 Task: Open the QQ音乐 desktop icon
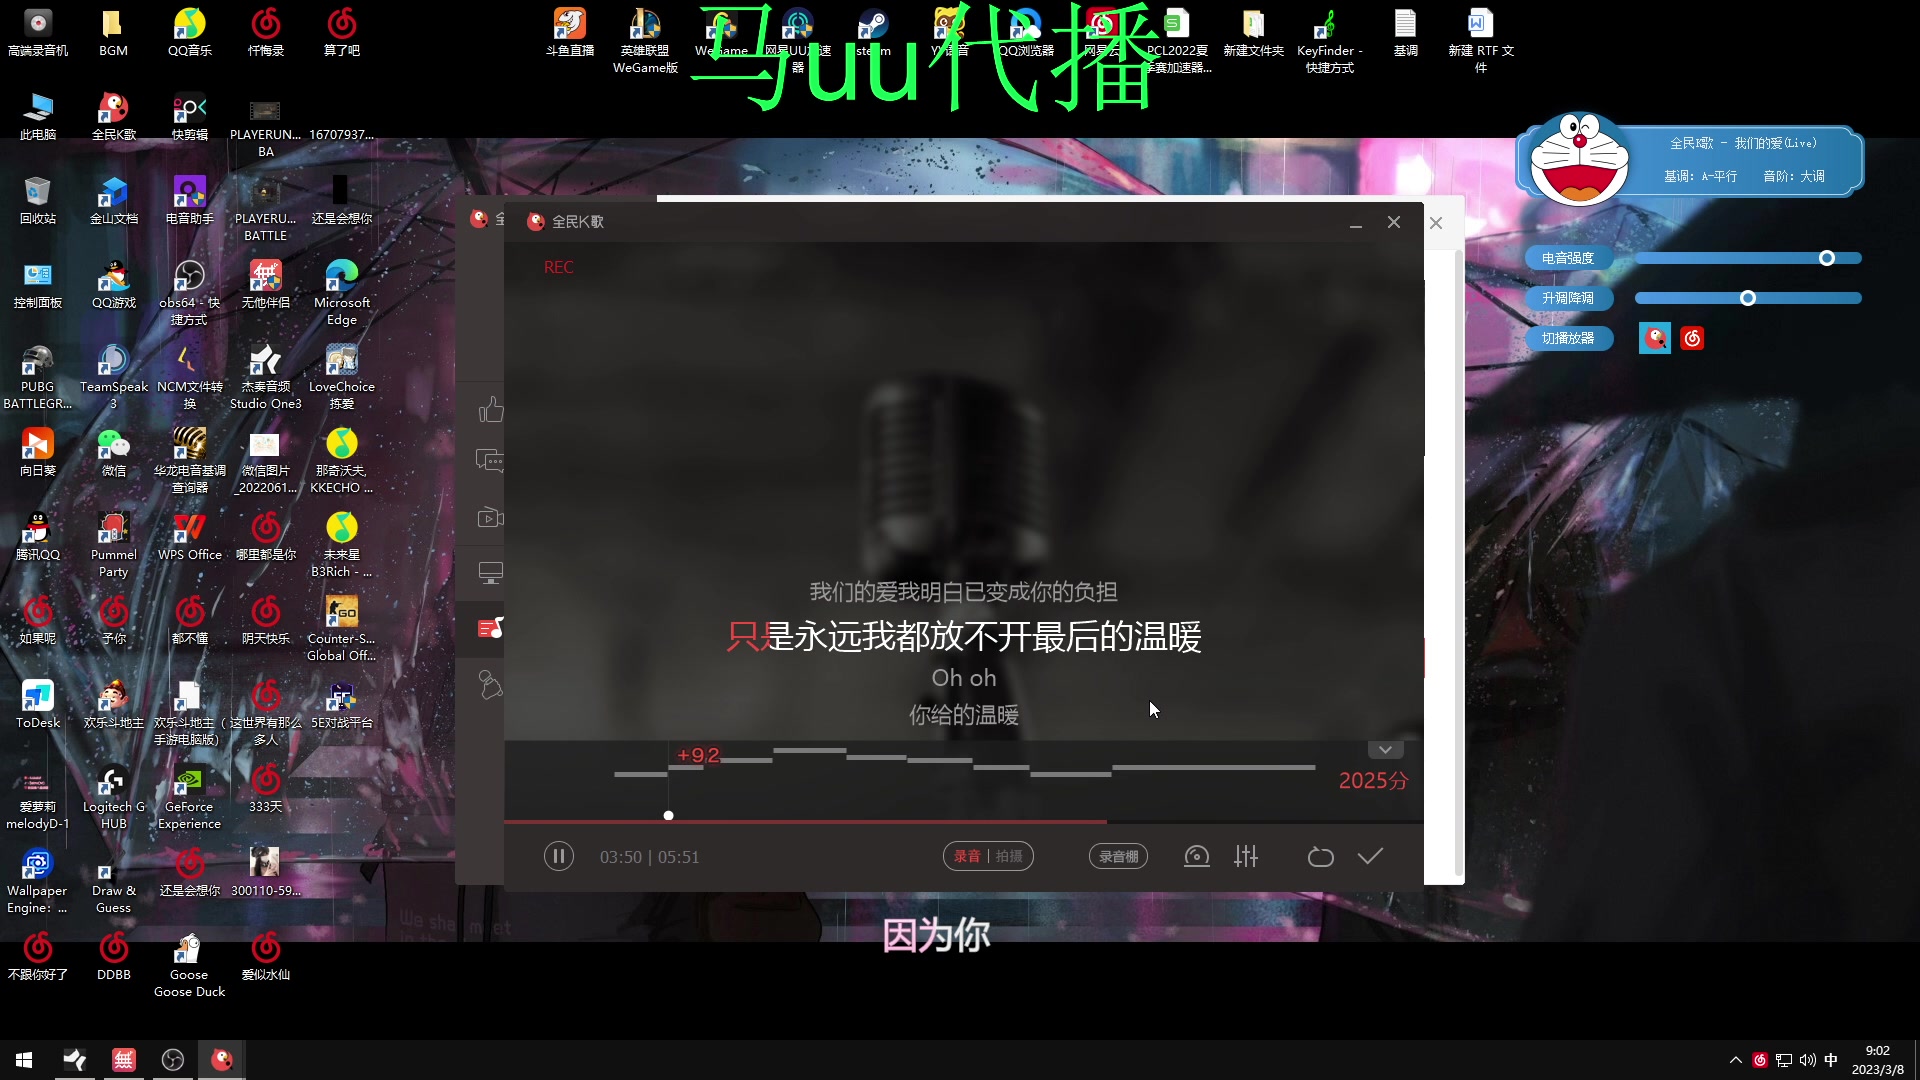(x=189, y=33)
